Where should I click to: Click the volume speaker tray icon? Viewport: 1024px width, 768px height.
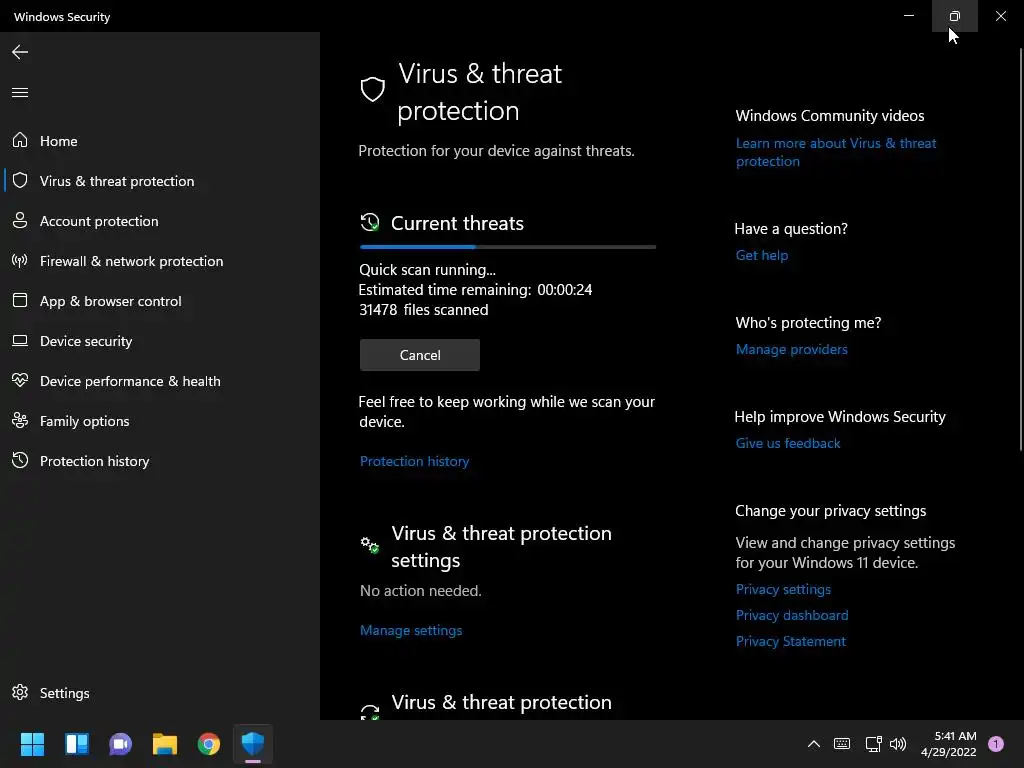[x=898, y=744]
